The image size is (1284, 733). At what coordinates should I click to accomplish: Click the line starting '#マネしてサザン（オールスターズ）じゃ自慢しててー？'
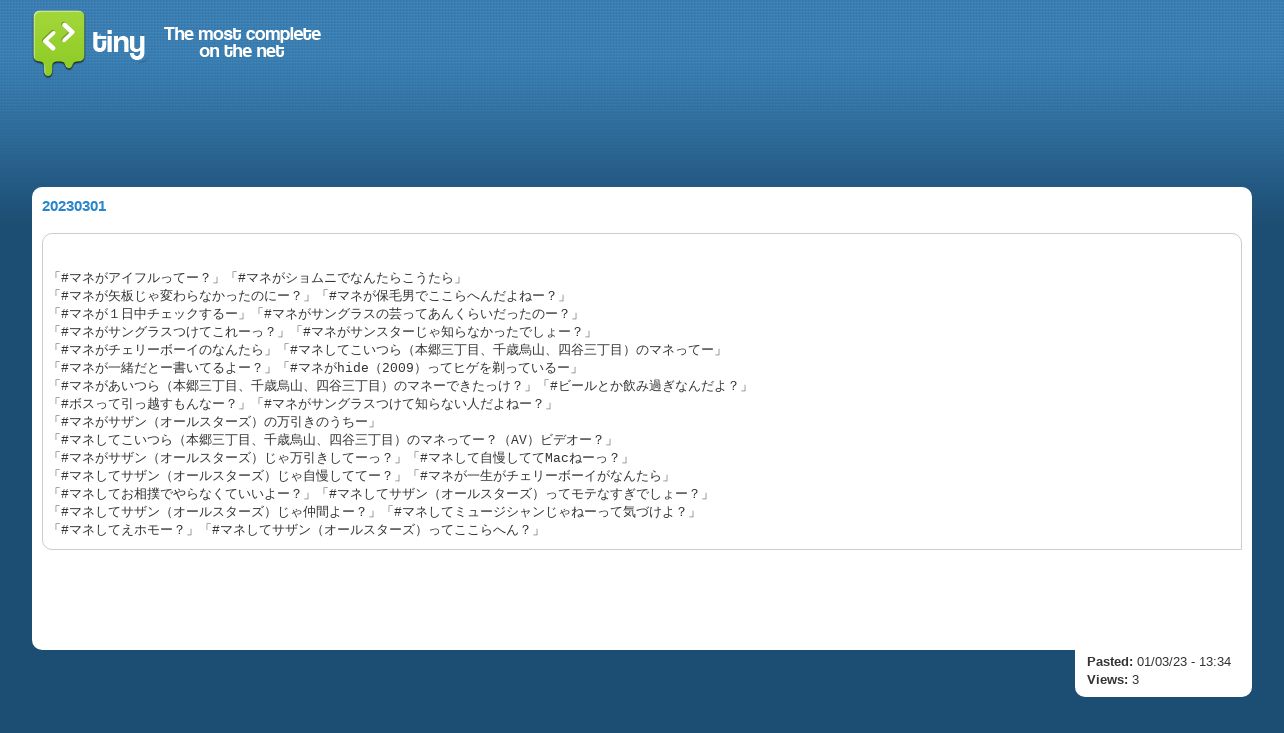click(362, 476)
